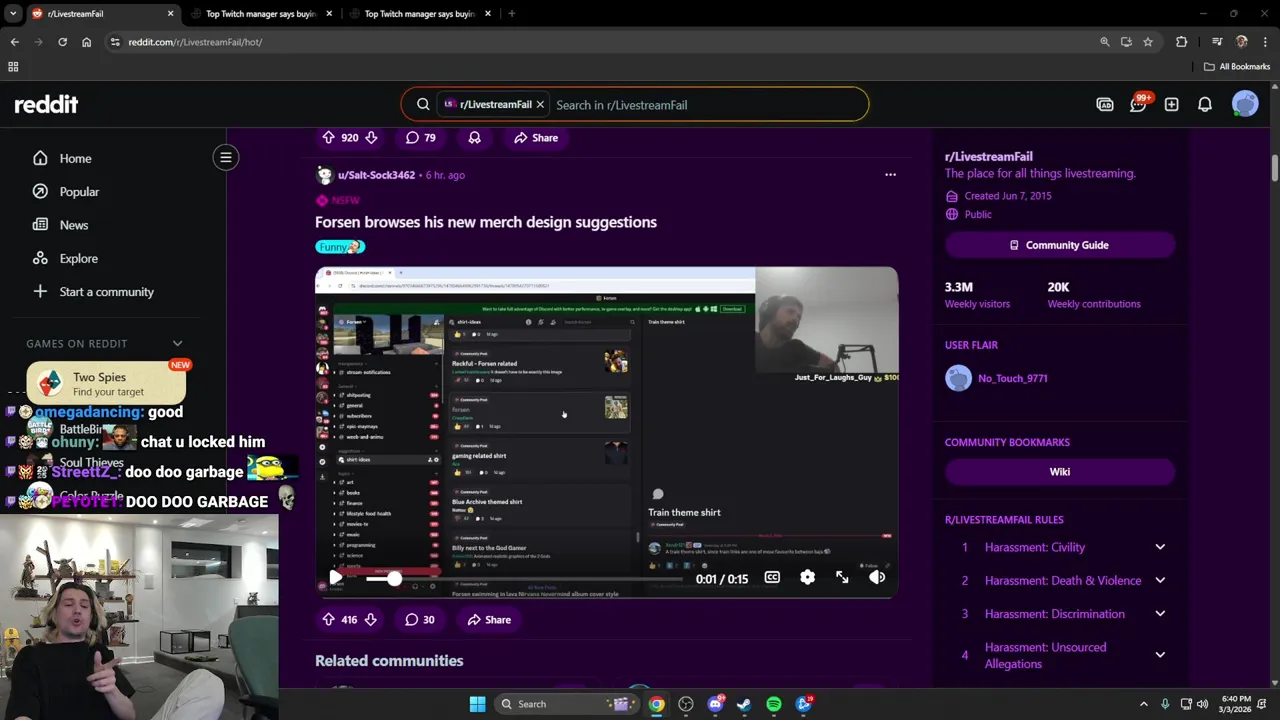Click the browser home button
The image size is (1280, 720).
(86, 42)
